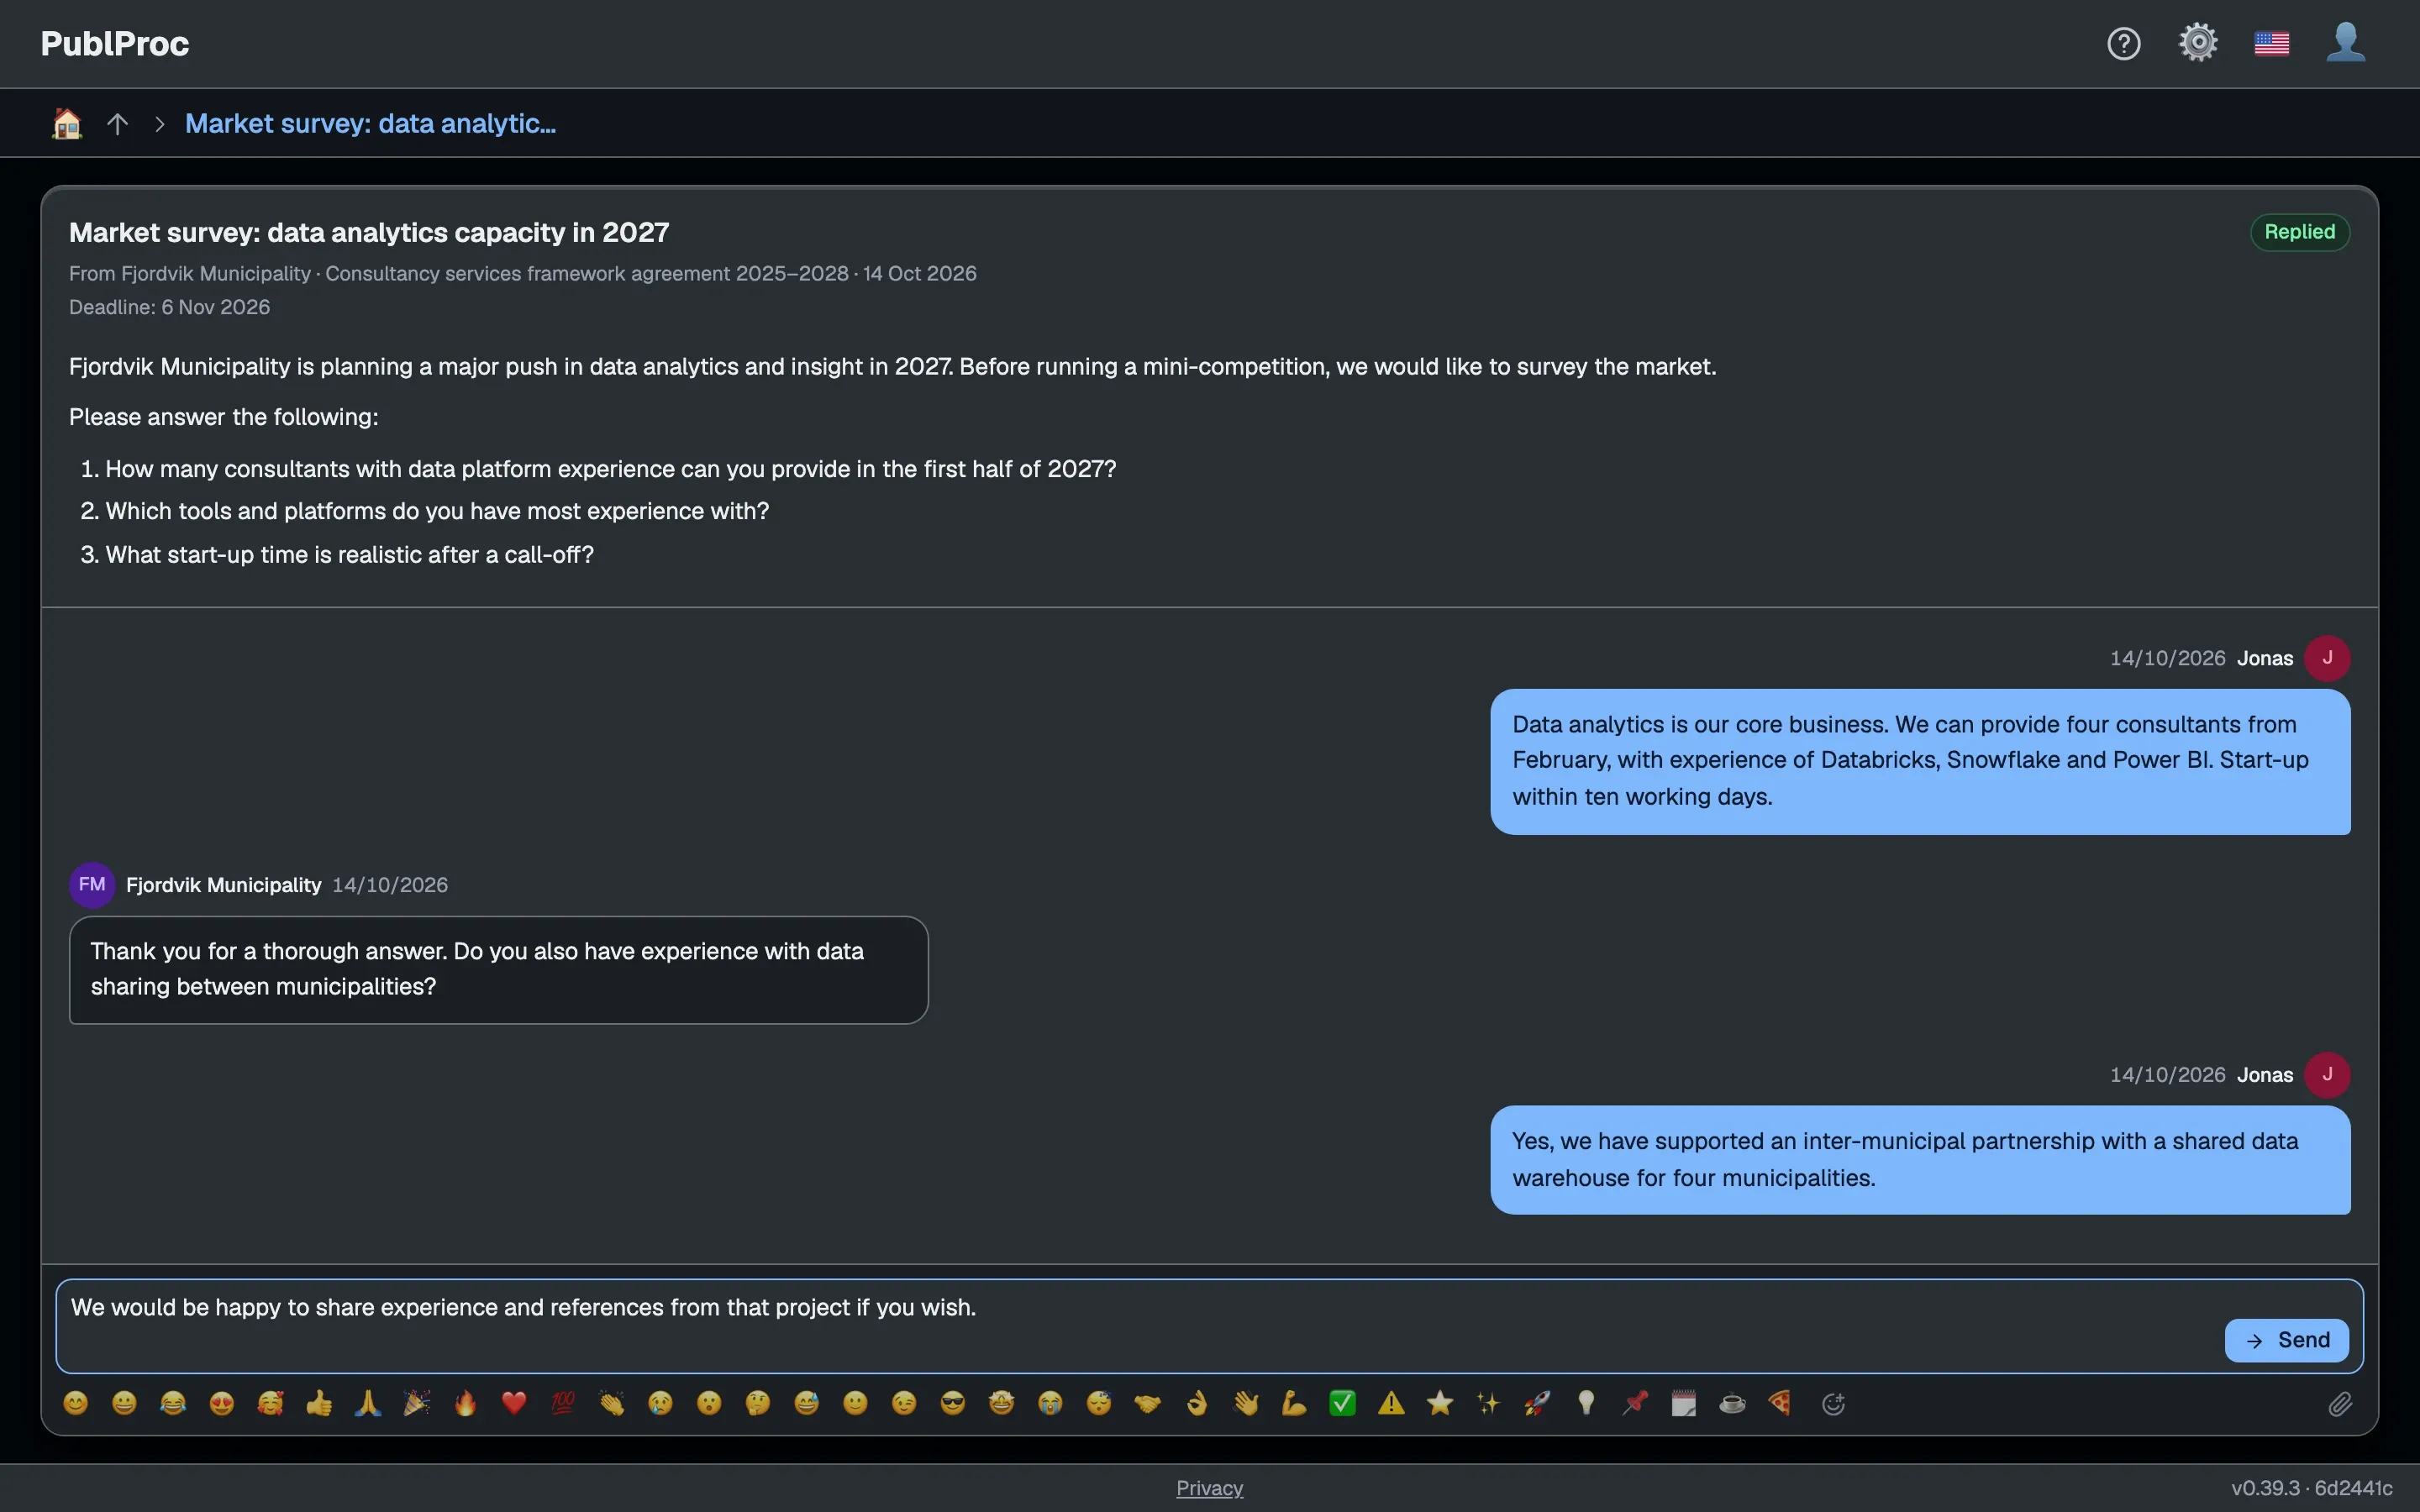Open the full emoji picker (smiley plus)
The height and width of the screenshot is (1512, 2420).
point(1833,1404)
